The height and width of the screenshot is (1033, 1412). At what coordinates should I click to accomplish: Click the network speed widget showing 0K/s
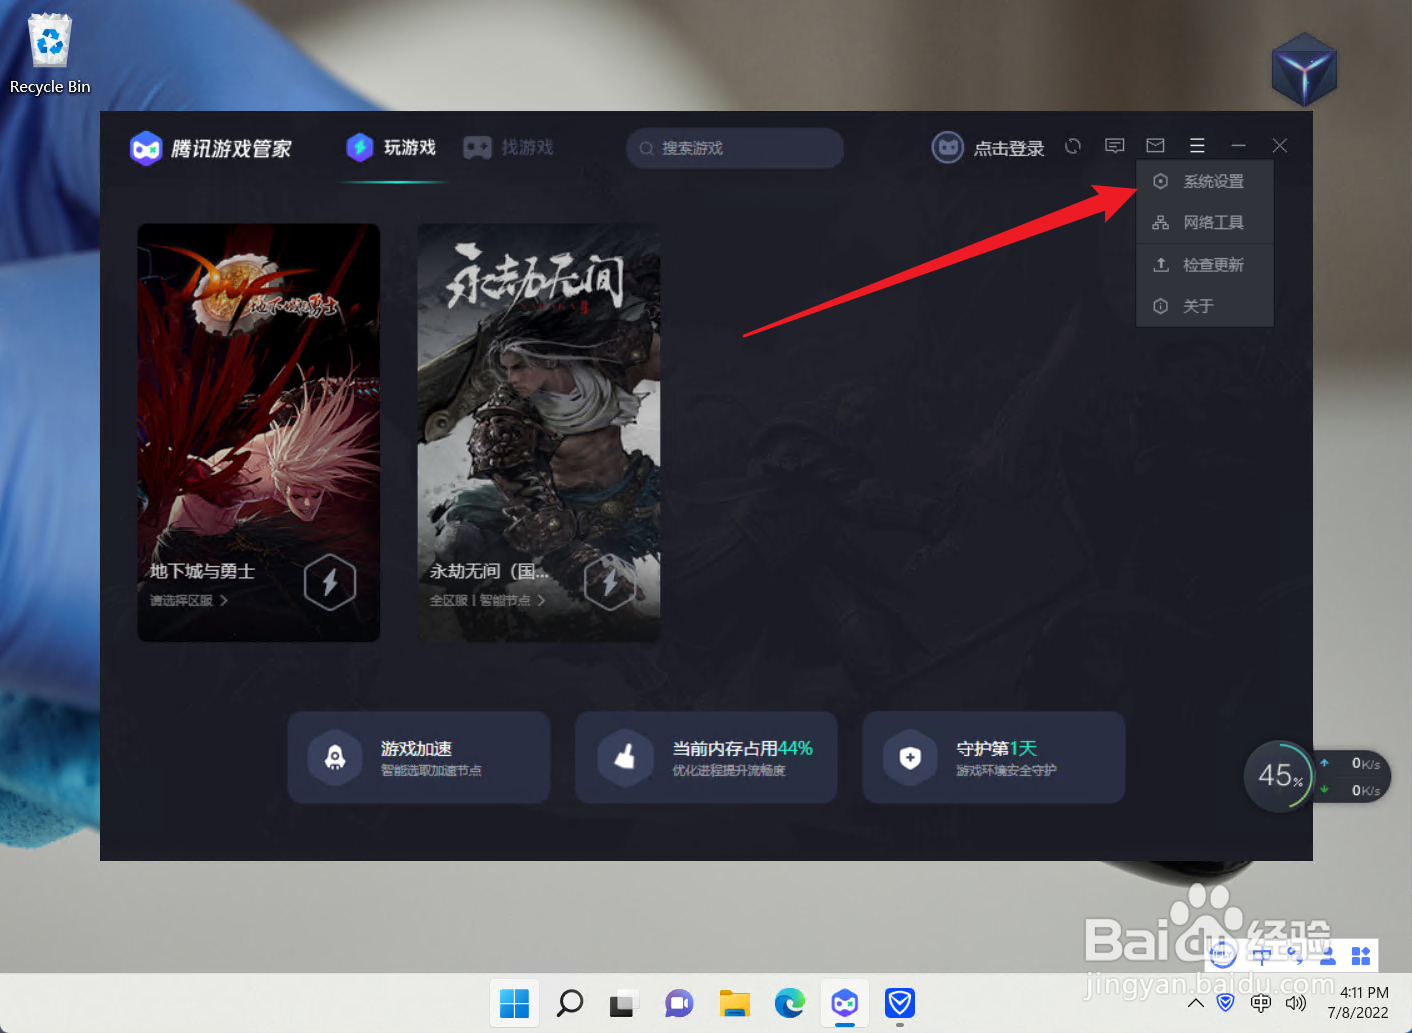(1352, 777)
